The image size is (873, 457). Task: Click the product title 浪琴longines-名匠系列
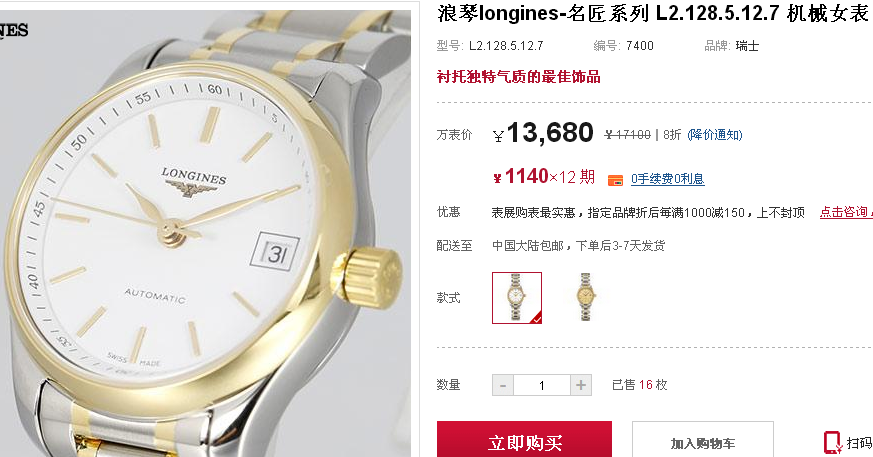point(543,13)
